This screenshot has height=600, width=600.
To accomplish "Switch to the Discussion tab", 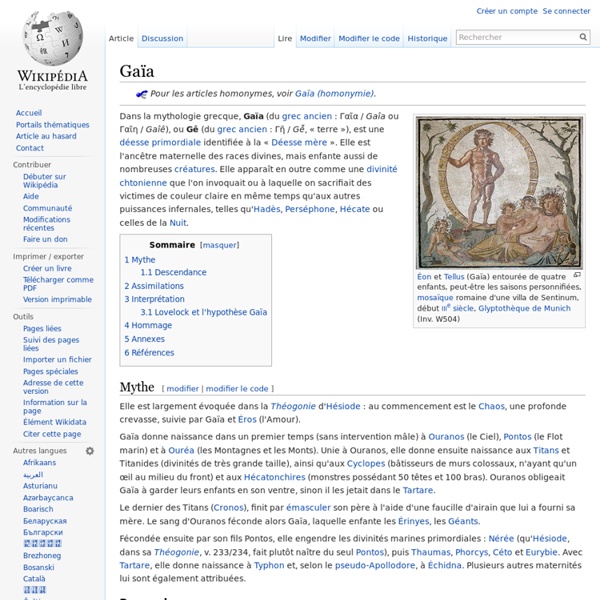I will coord(162,38).
